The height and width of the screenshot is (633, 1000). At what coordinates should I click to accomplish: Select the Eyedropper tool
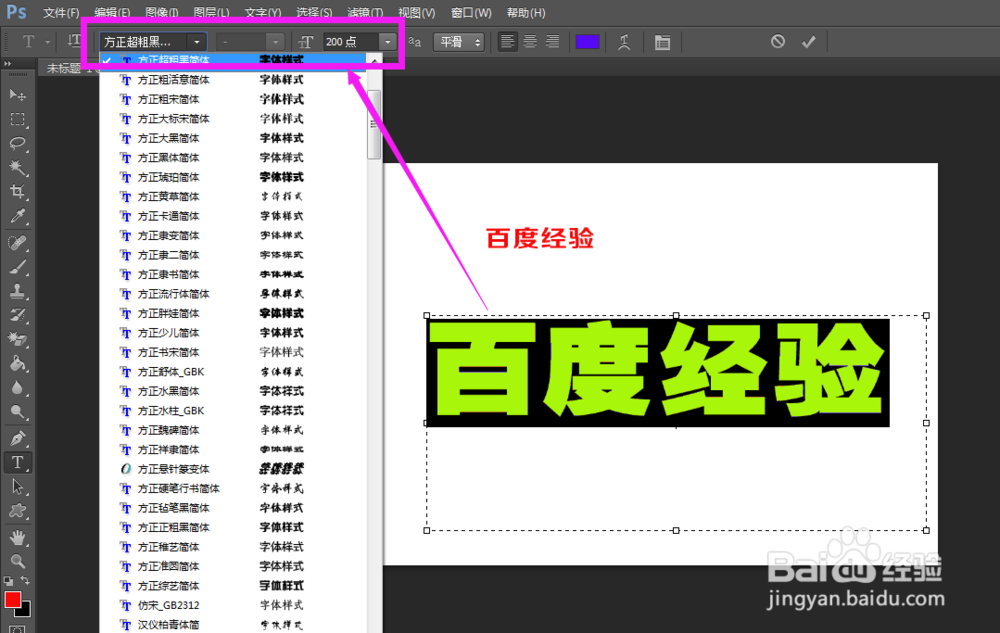click(x=16, y=216)
